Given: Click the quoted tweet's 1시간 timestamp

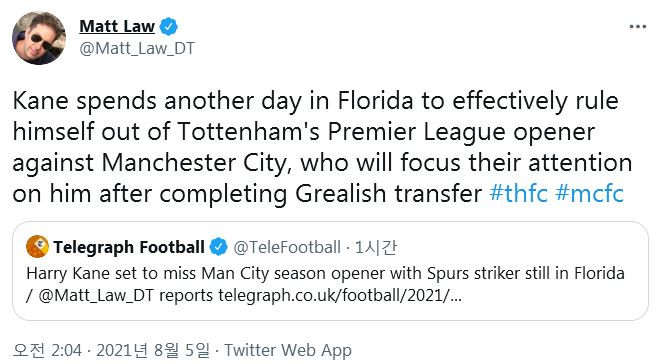Looking at the screenshot, I should coord(375,247).
